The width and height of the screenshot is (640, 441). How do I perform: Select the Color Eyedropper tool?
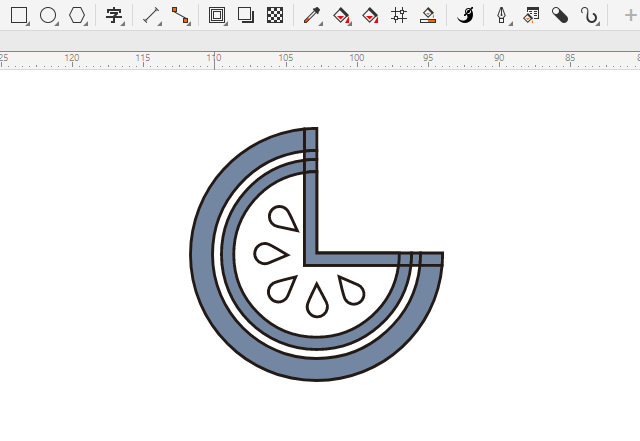pos(312,16)
